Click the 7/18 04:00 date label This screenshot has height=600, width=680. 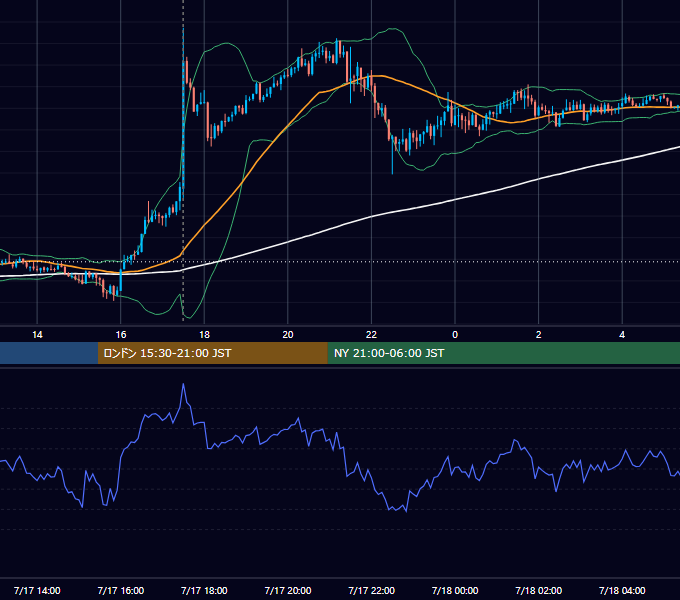(x=622, y=590)
